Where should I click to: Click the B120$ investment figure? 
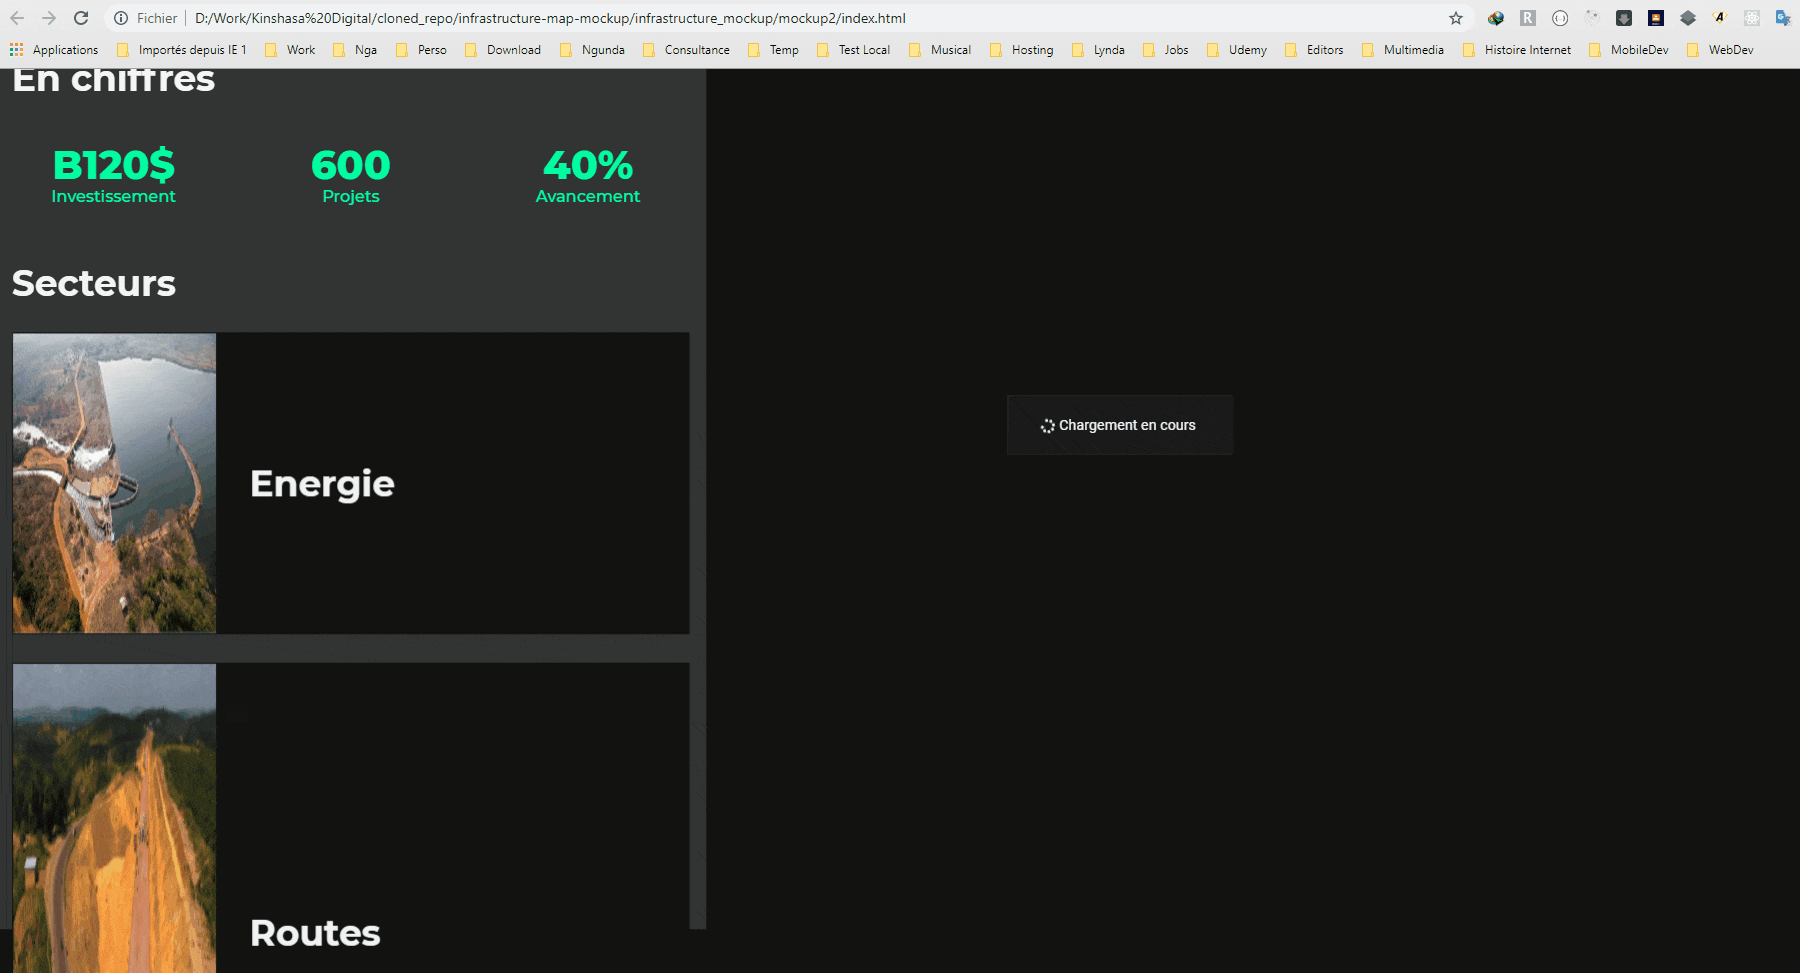(x=113, y=165)
